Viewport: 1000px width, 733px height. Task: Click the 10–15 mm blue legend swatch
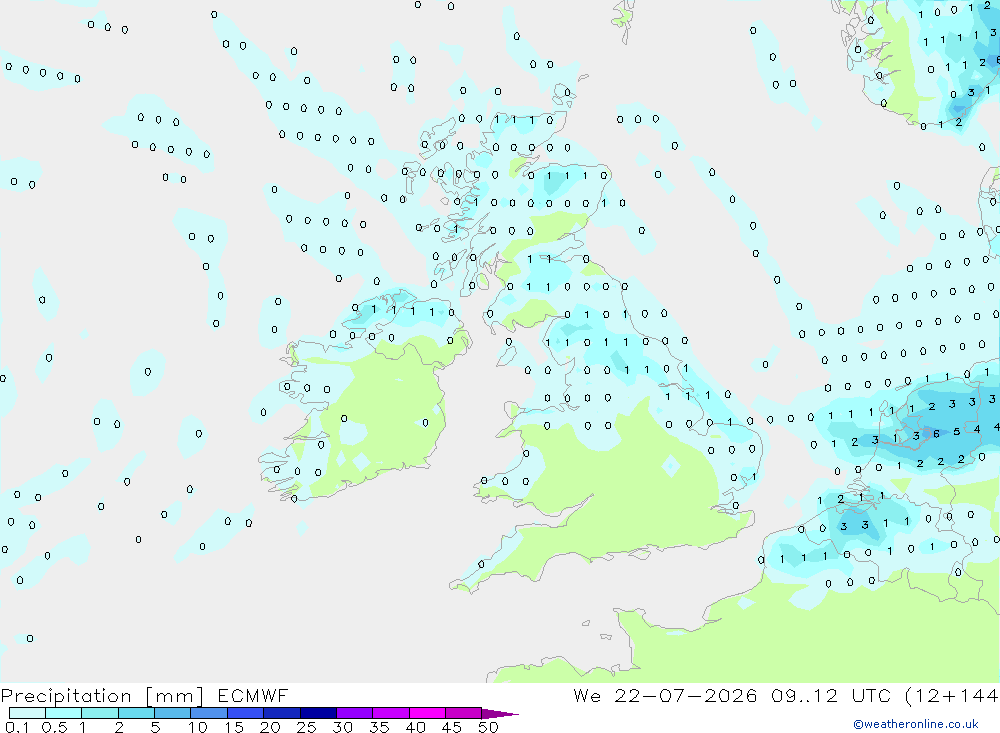tap(209, 713)
